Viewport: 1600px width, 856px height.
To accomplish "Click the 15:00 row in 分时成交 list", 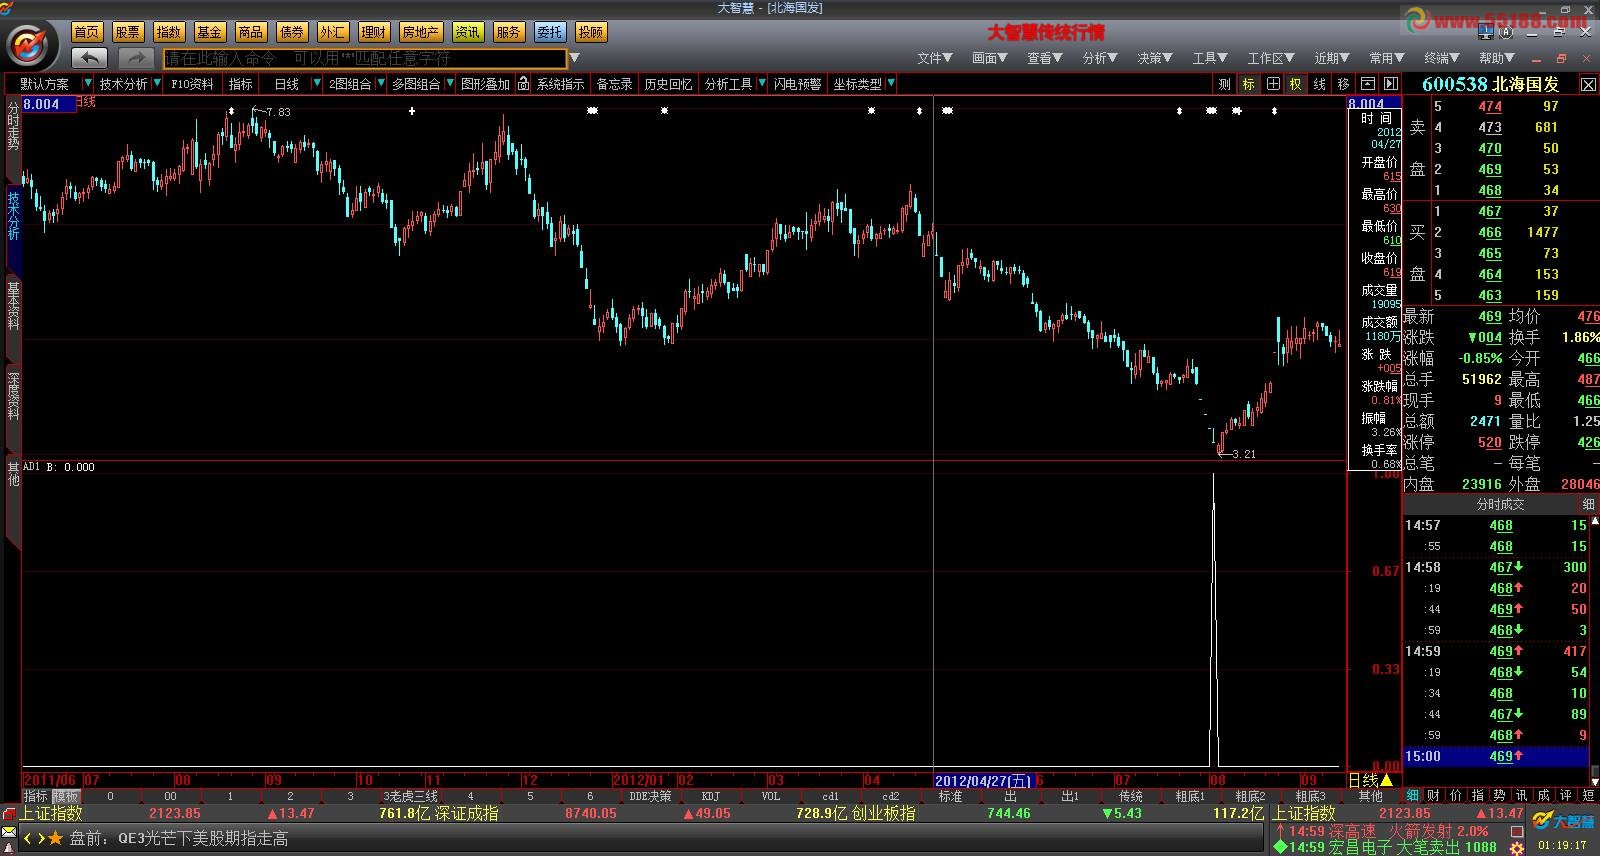I will [1495, 756].
